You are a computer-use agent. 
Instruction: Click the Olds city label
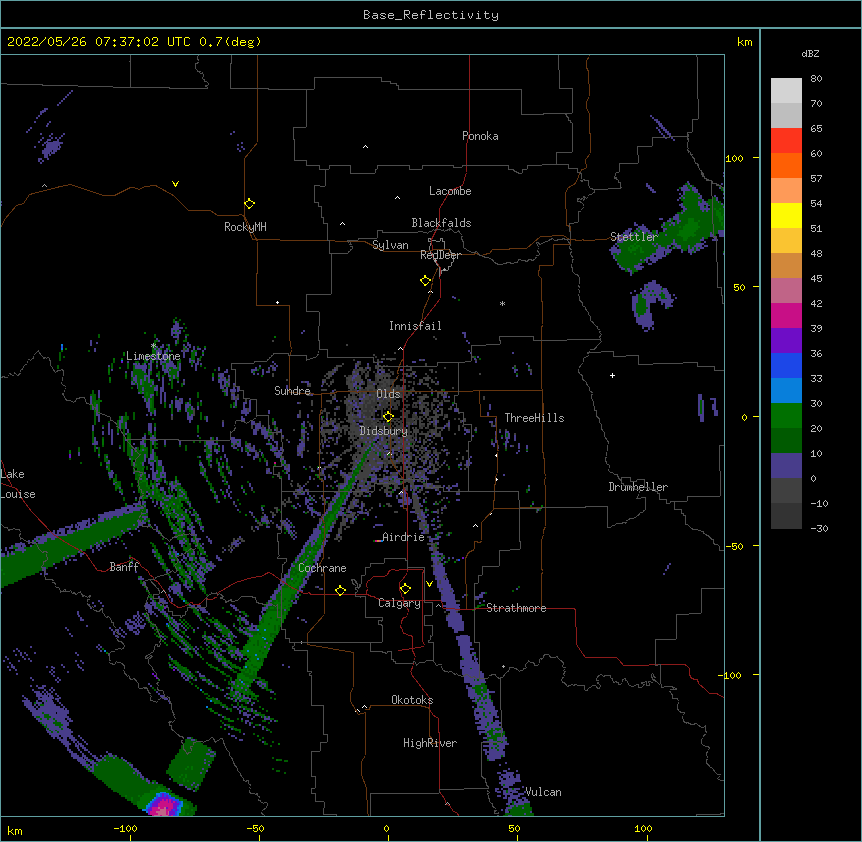[388, 394]
